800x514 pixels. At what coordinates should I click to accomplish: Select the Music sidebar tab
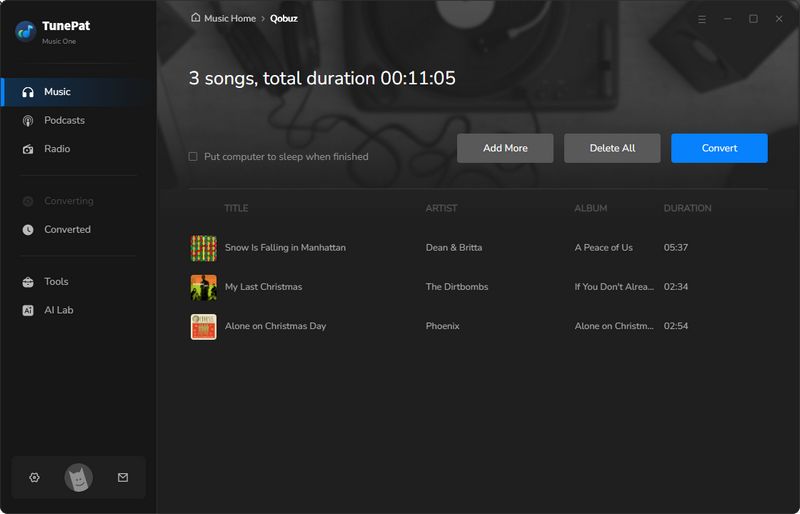(57, 92)
